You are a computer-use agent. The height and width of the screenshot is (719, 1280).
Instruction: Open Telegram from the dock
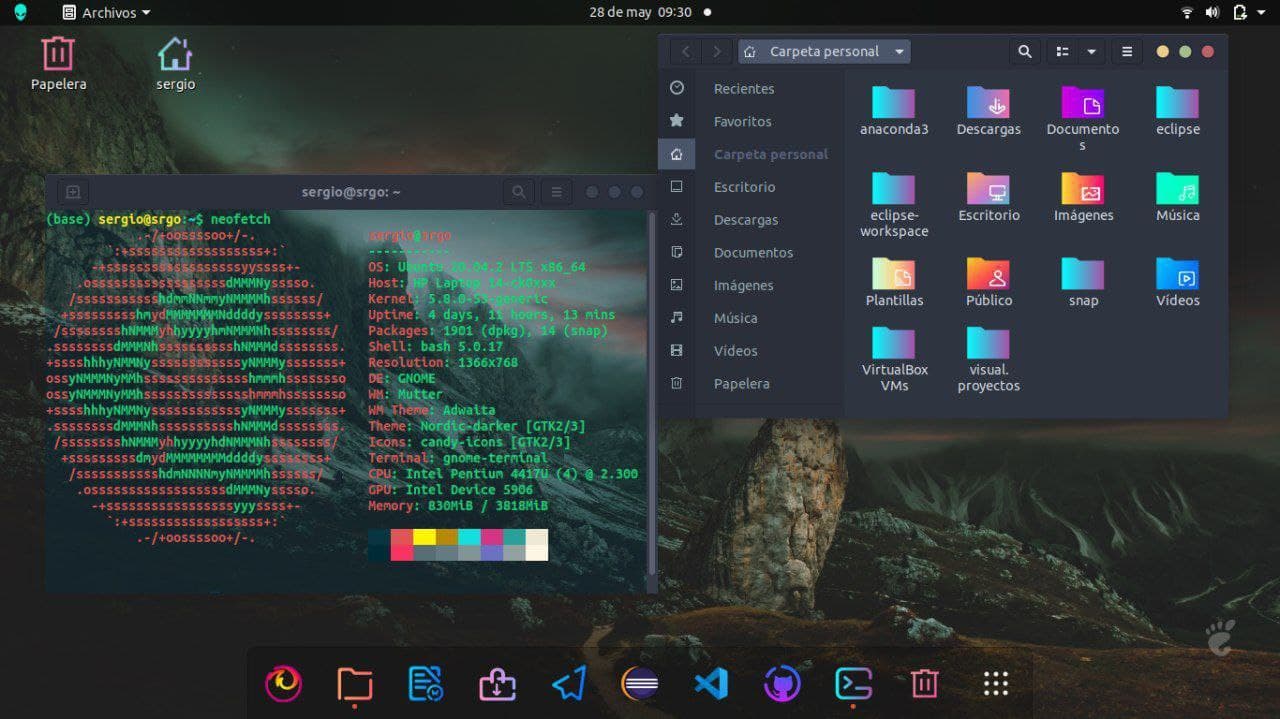[x=568, y=684]
